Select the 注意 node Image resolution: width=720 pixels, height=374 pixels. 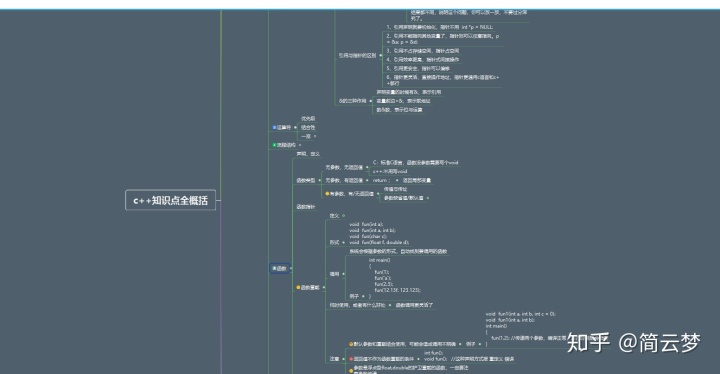click(334, 359)
